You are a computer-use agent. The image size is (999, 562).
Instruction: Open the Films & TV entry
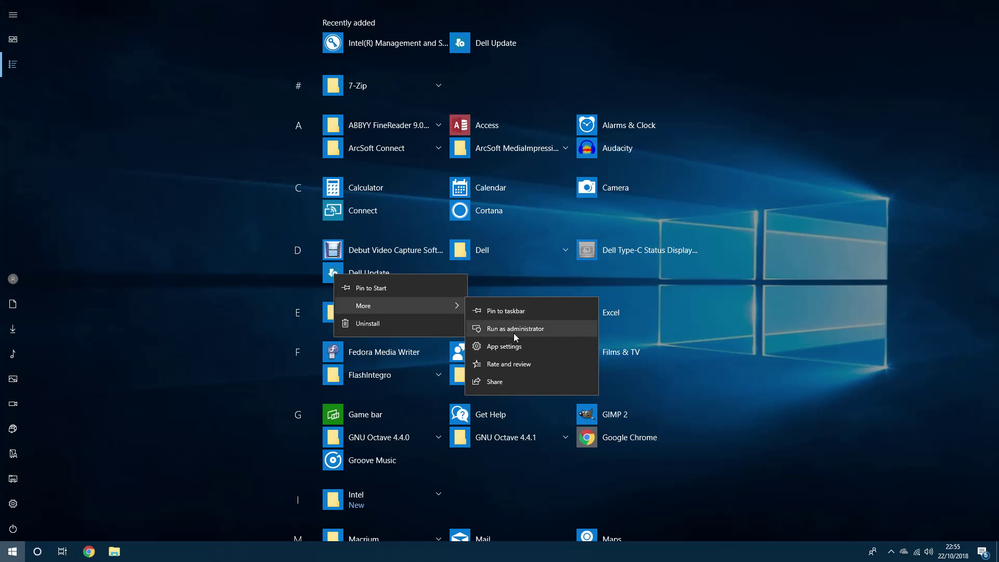[621, 352]
